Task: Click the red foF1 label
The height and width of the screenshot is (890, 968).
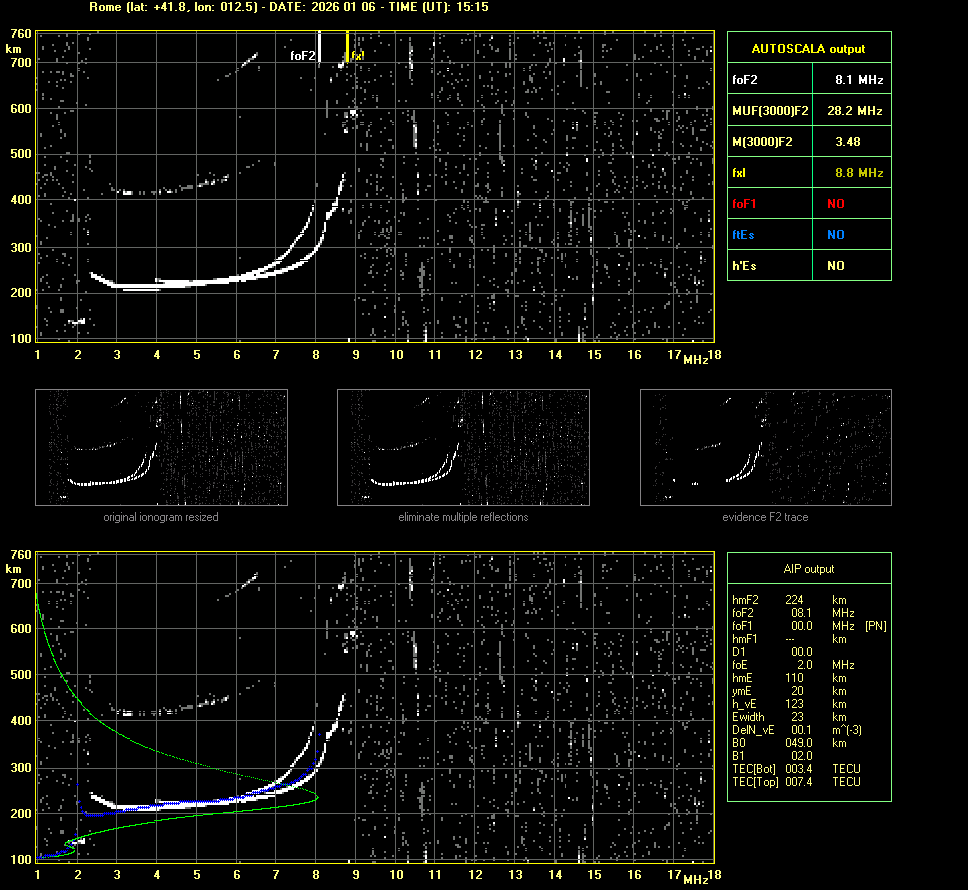Action: coord(746,204)
